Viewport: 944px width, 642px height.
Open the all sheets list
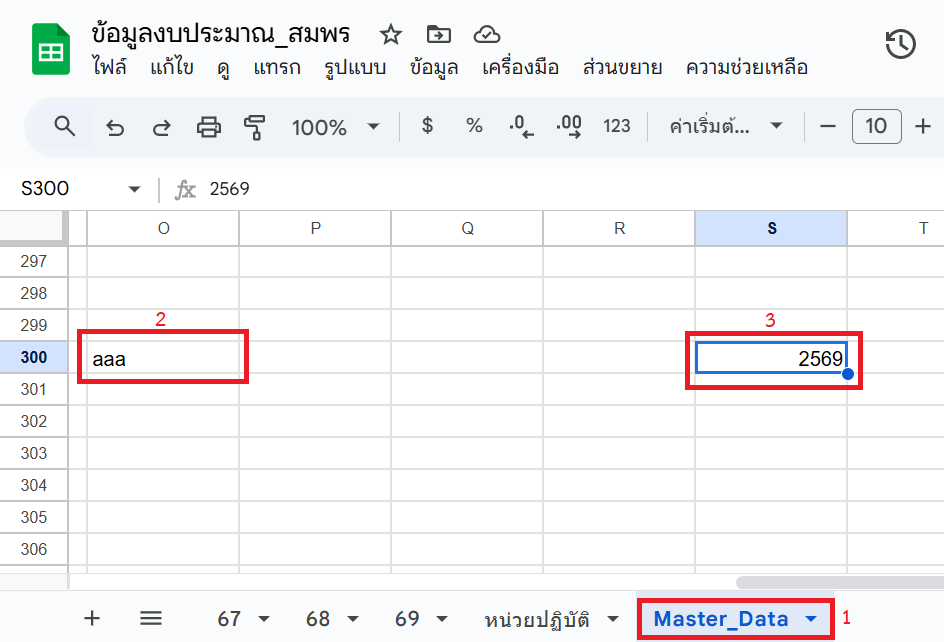(x=150, y=619)
